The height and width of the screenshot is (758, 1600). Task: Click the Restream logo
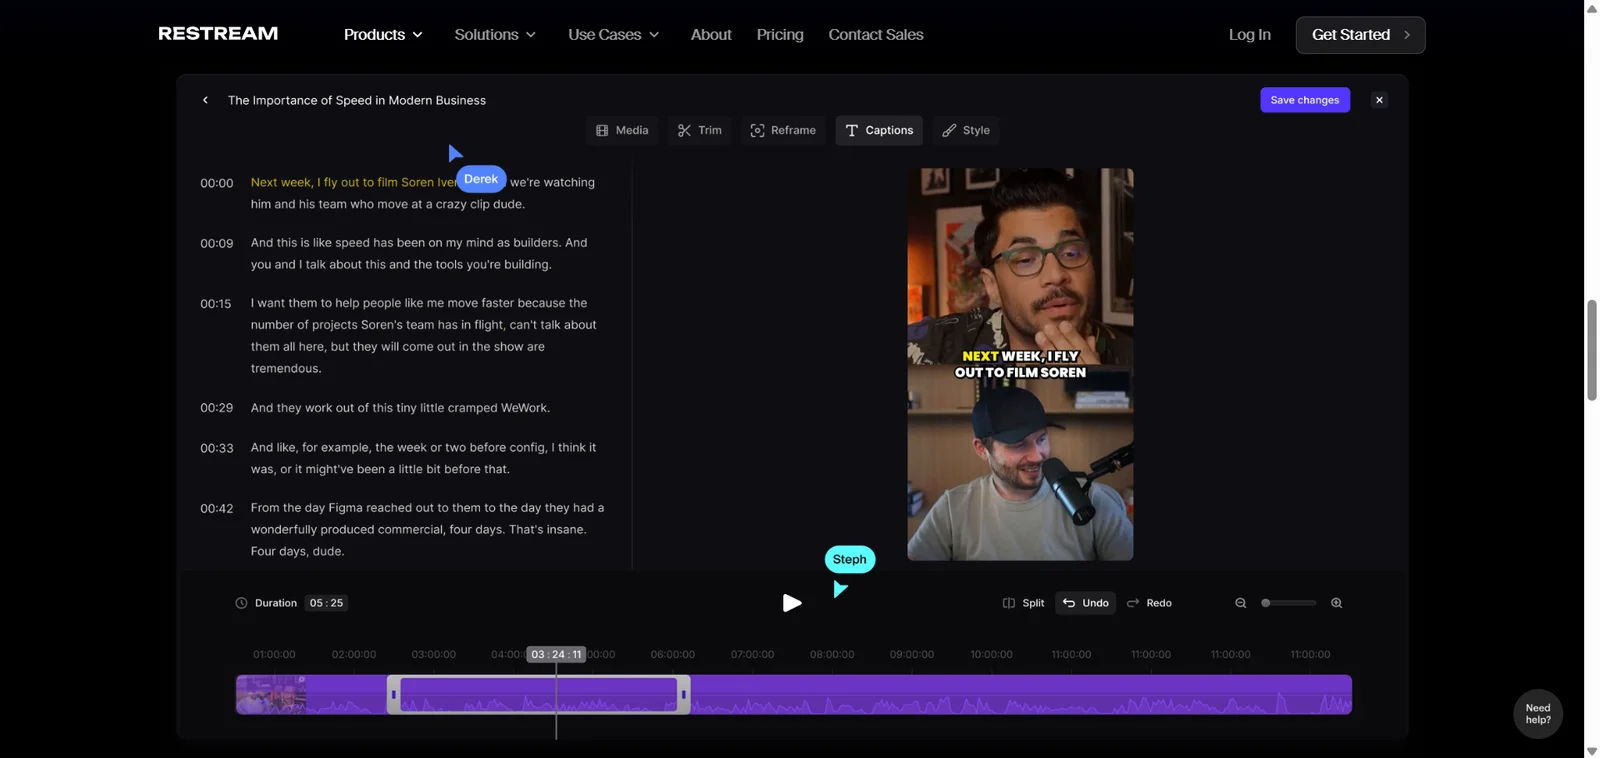coord(218,34)
